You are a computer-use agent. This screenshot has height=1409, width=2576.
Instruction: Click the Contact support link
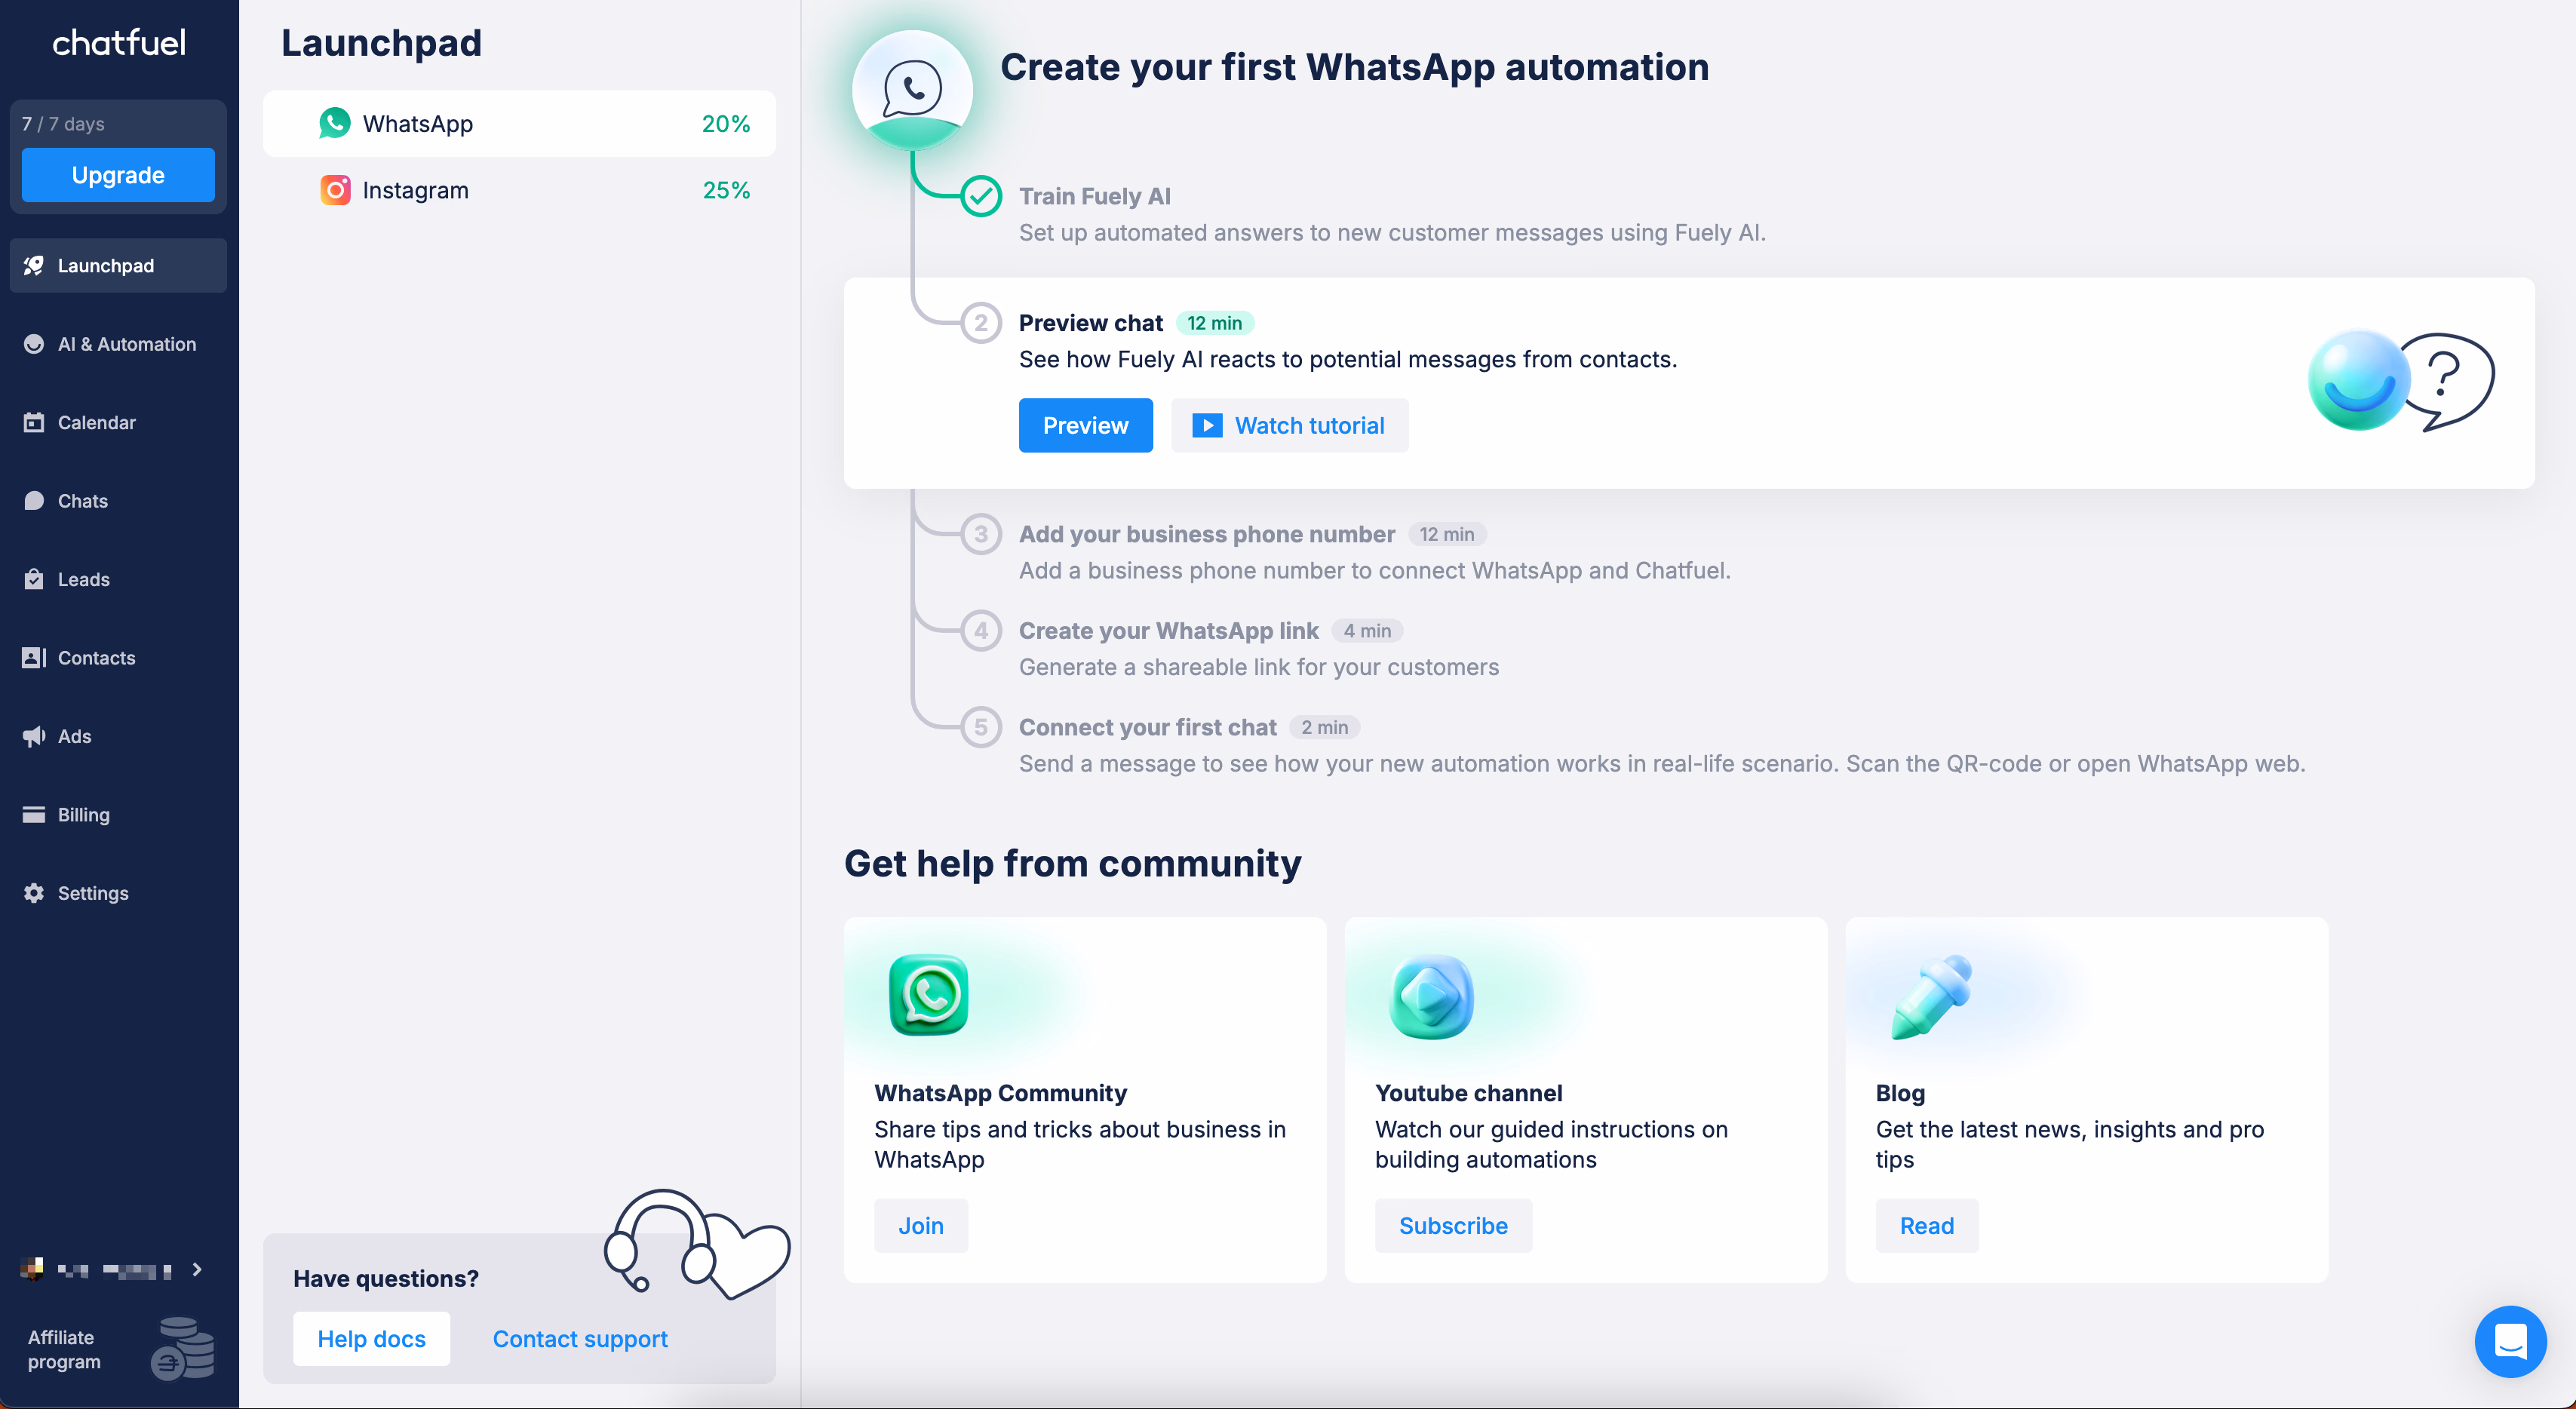click(580, 1339)
